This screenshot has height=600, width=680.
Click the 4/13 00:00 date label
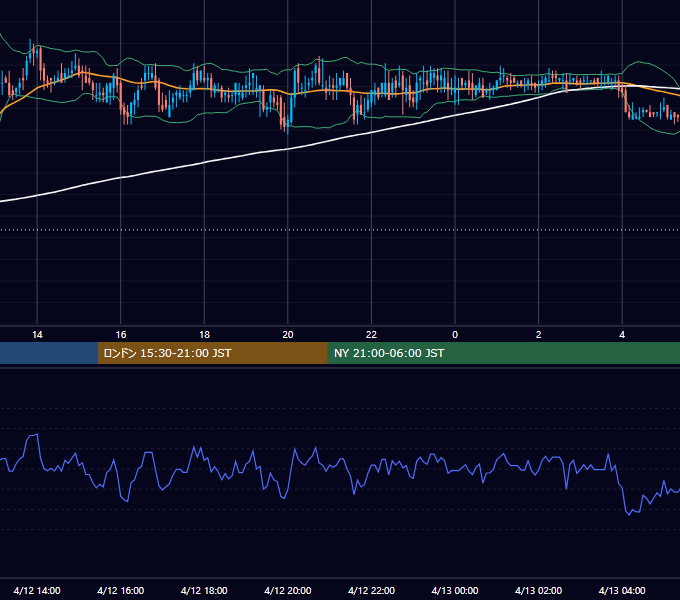tap(455, 590)
